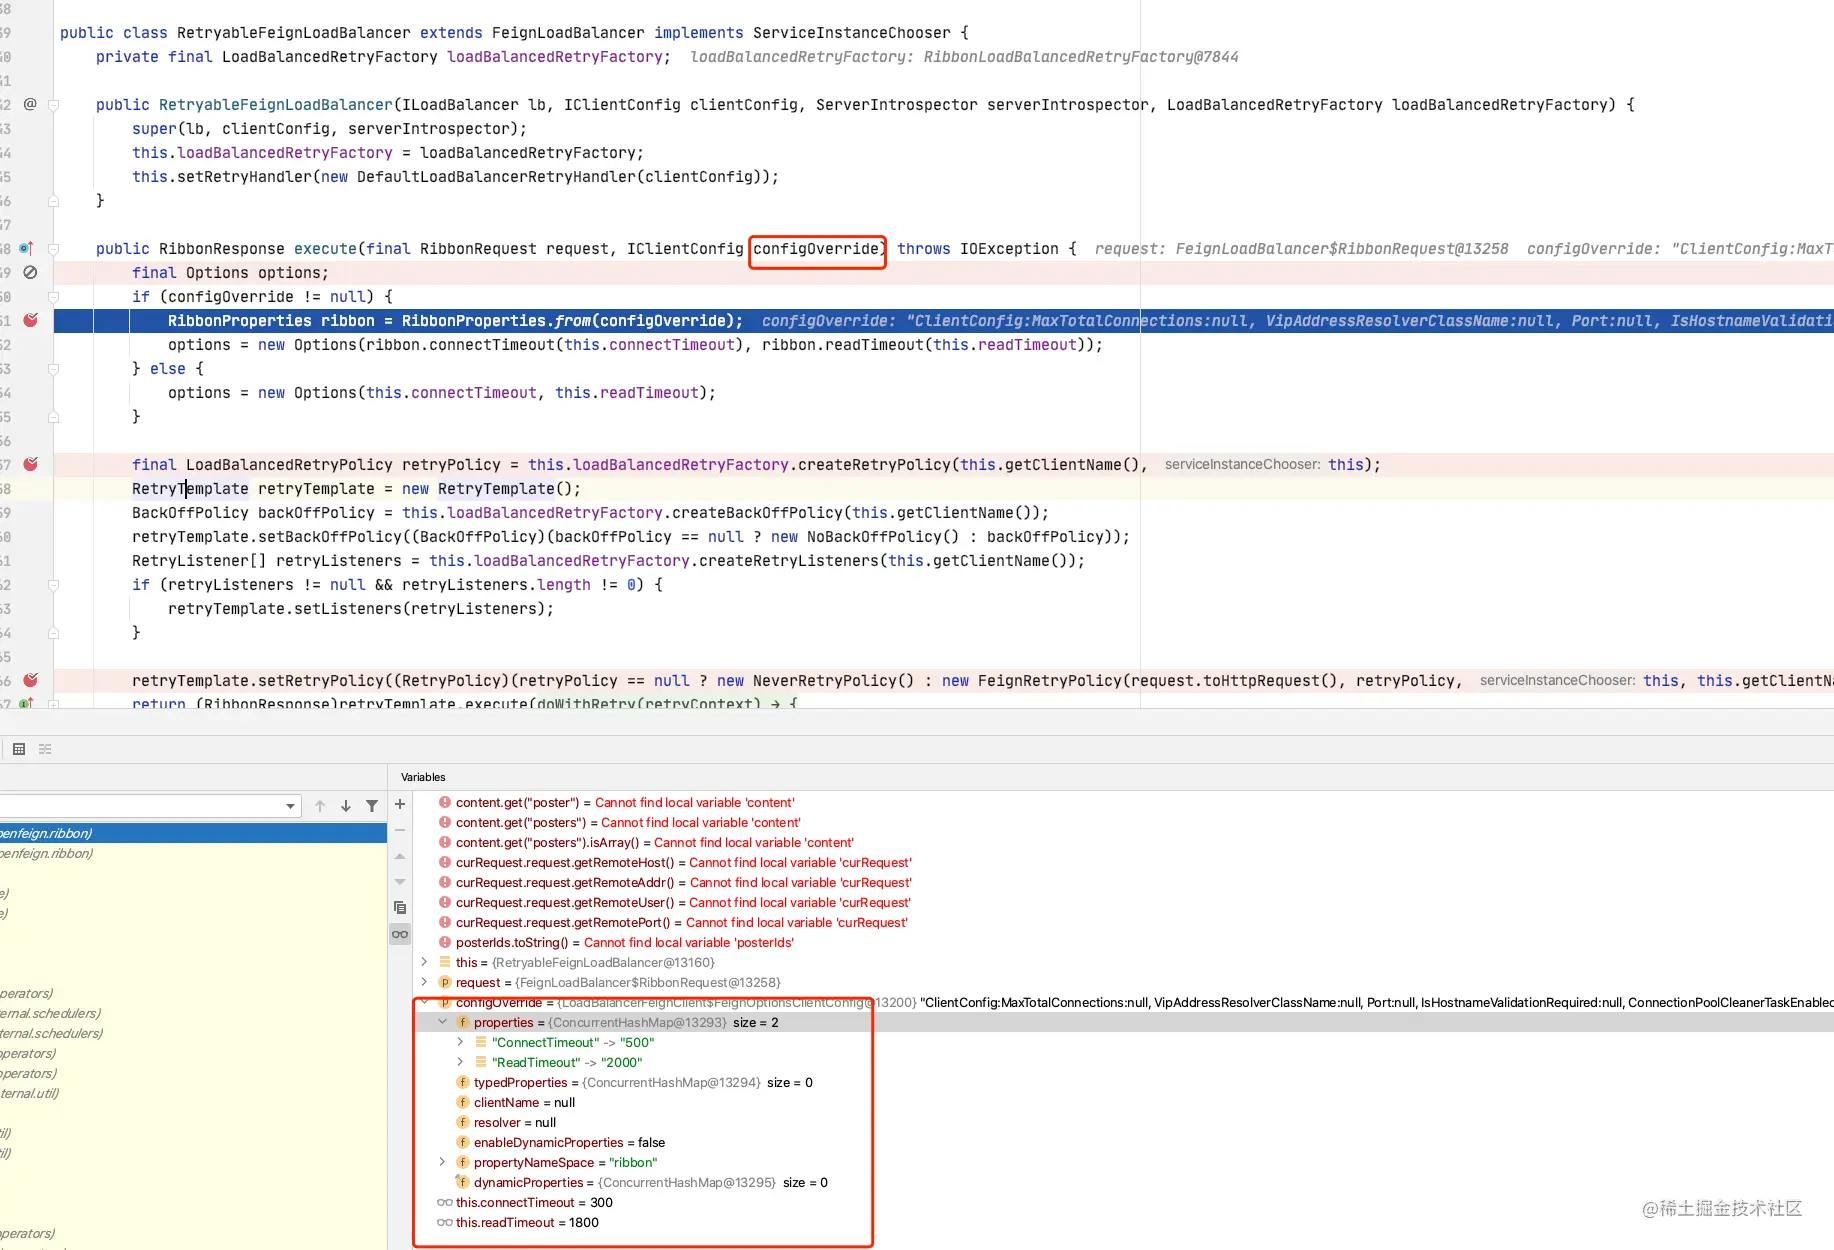Click the disabled breakpoint icon on 'final Options options' line
The height and width of the screenshot is (1250, 1834).
(x=30, y=272)
